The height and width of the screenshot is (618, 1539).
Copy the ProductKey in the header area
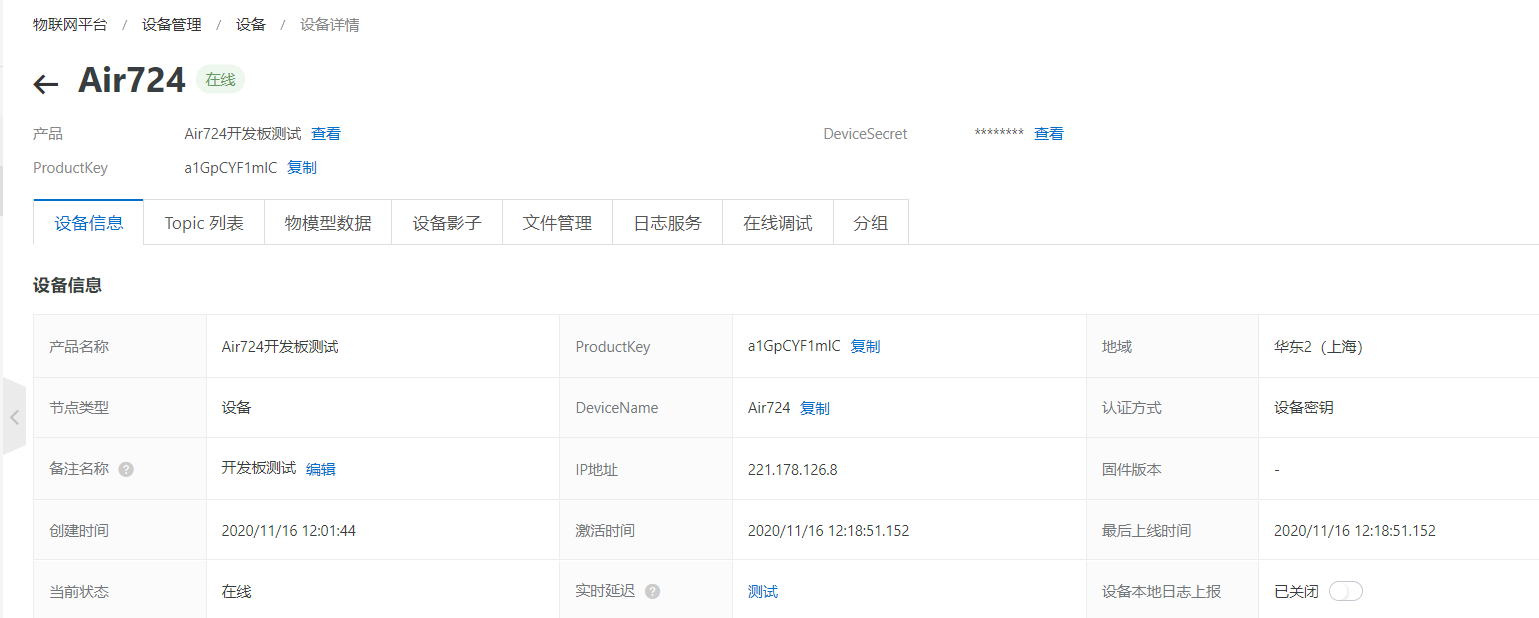(302, 168)
